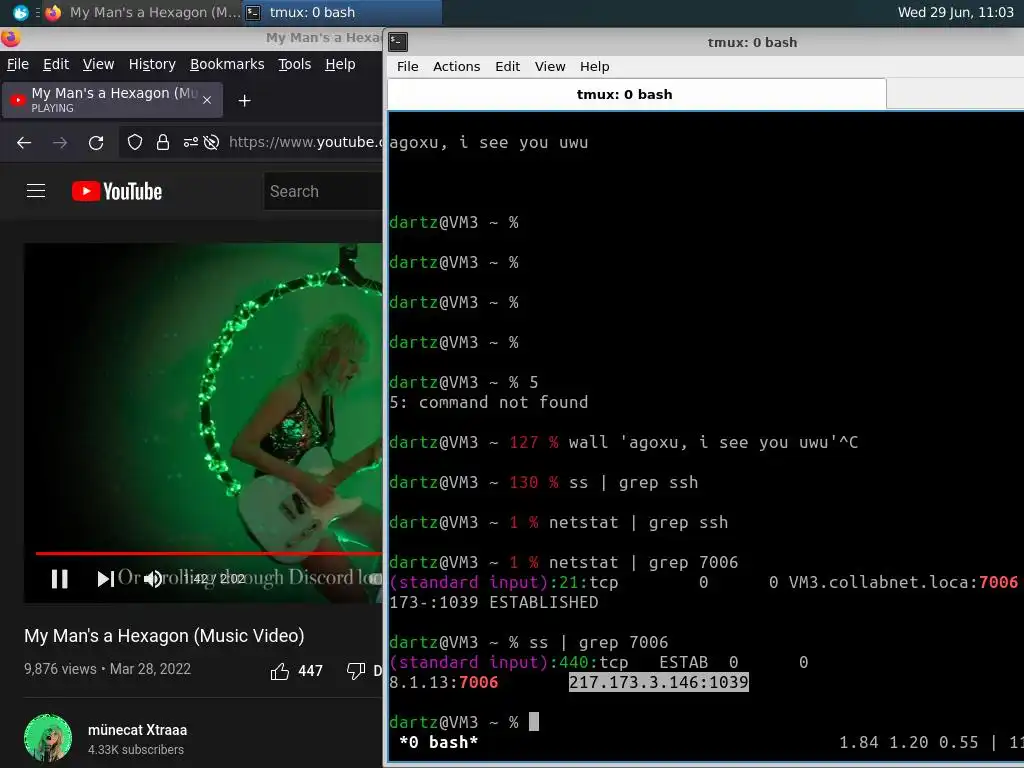This screenshot has height=768, width=1024.
Task: Click the YouTube Search box
Action: click(x=323, y=191)
